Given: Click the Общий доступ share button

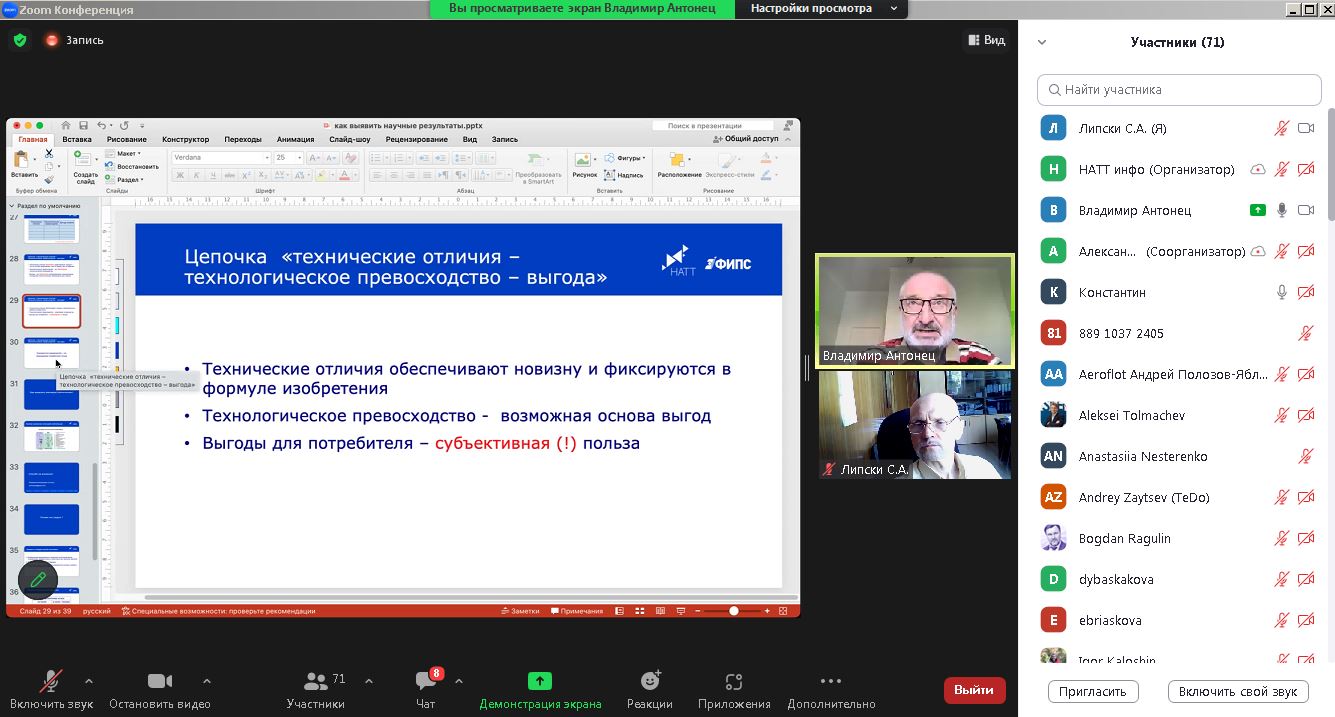Looking at the screenshot, I should tap(744, 139).
